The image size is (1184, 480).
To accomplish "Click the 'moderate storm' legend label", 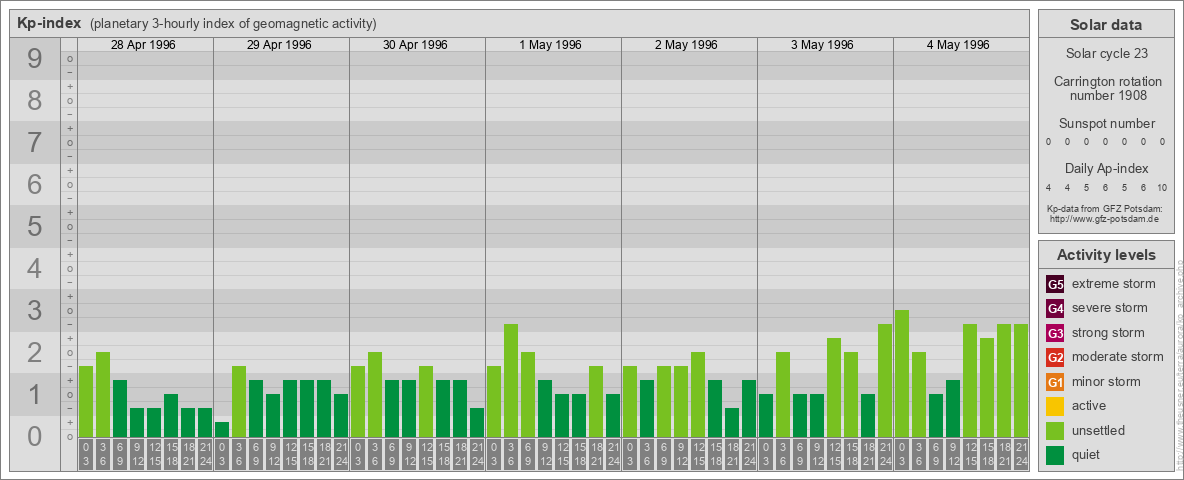I will click(1118, 357).
